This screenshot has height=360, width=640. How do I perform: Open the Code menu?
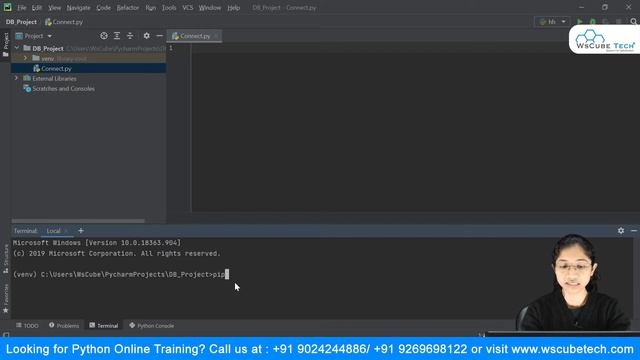click(103, 8)
